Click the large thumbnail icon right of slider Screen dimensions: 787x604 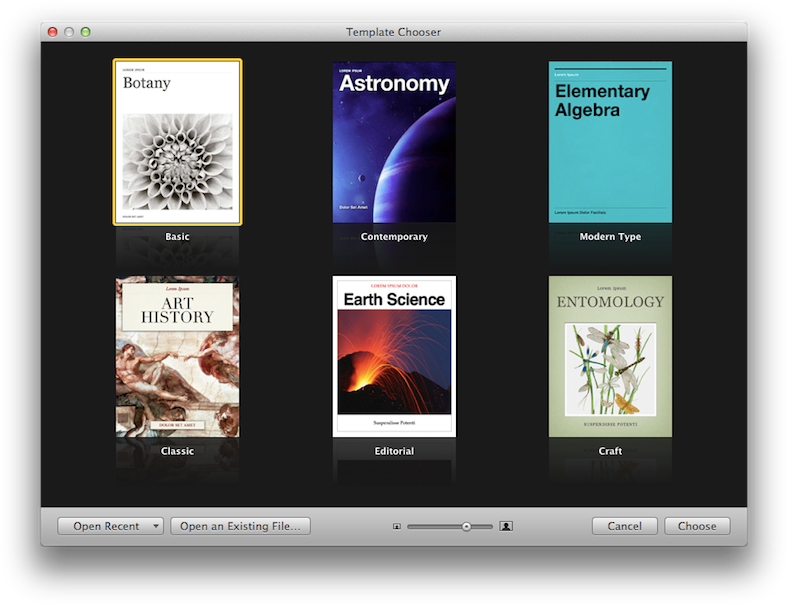[x=506, y=526]
